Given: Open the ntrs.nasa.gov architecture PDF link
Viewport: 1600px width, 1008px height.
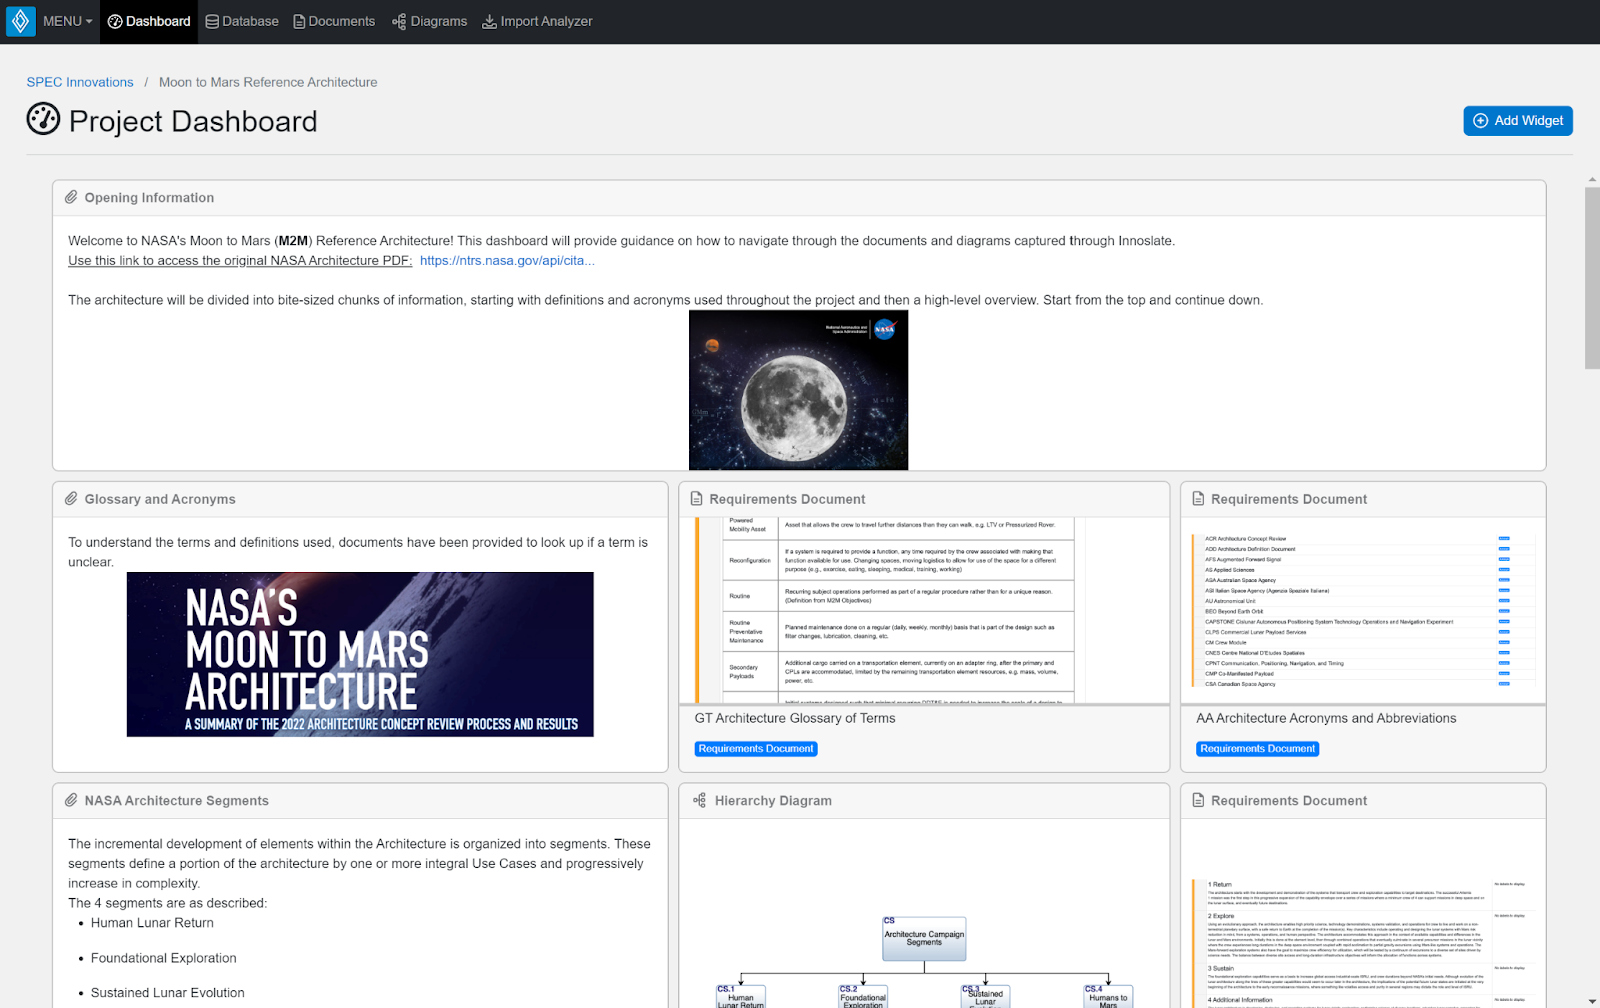Looking at the screenshot, I should coord(507,260).
